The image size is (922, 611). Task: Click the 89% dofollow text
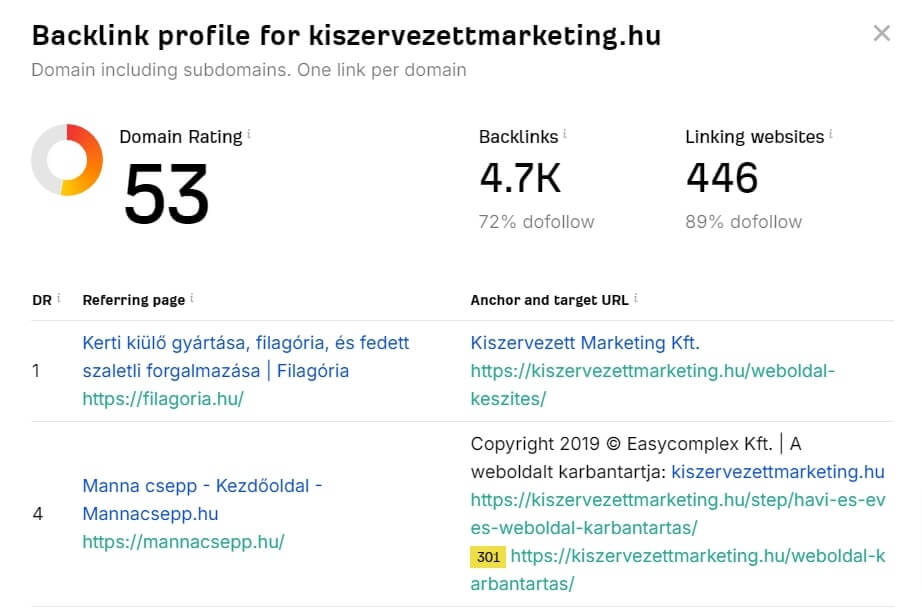tap(743, 222)
